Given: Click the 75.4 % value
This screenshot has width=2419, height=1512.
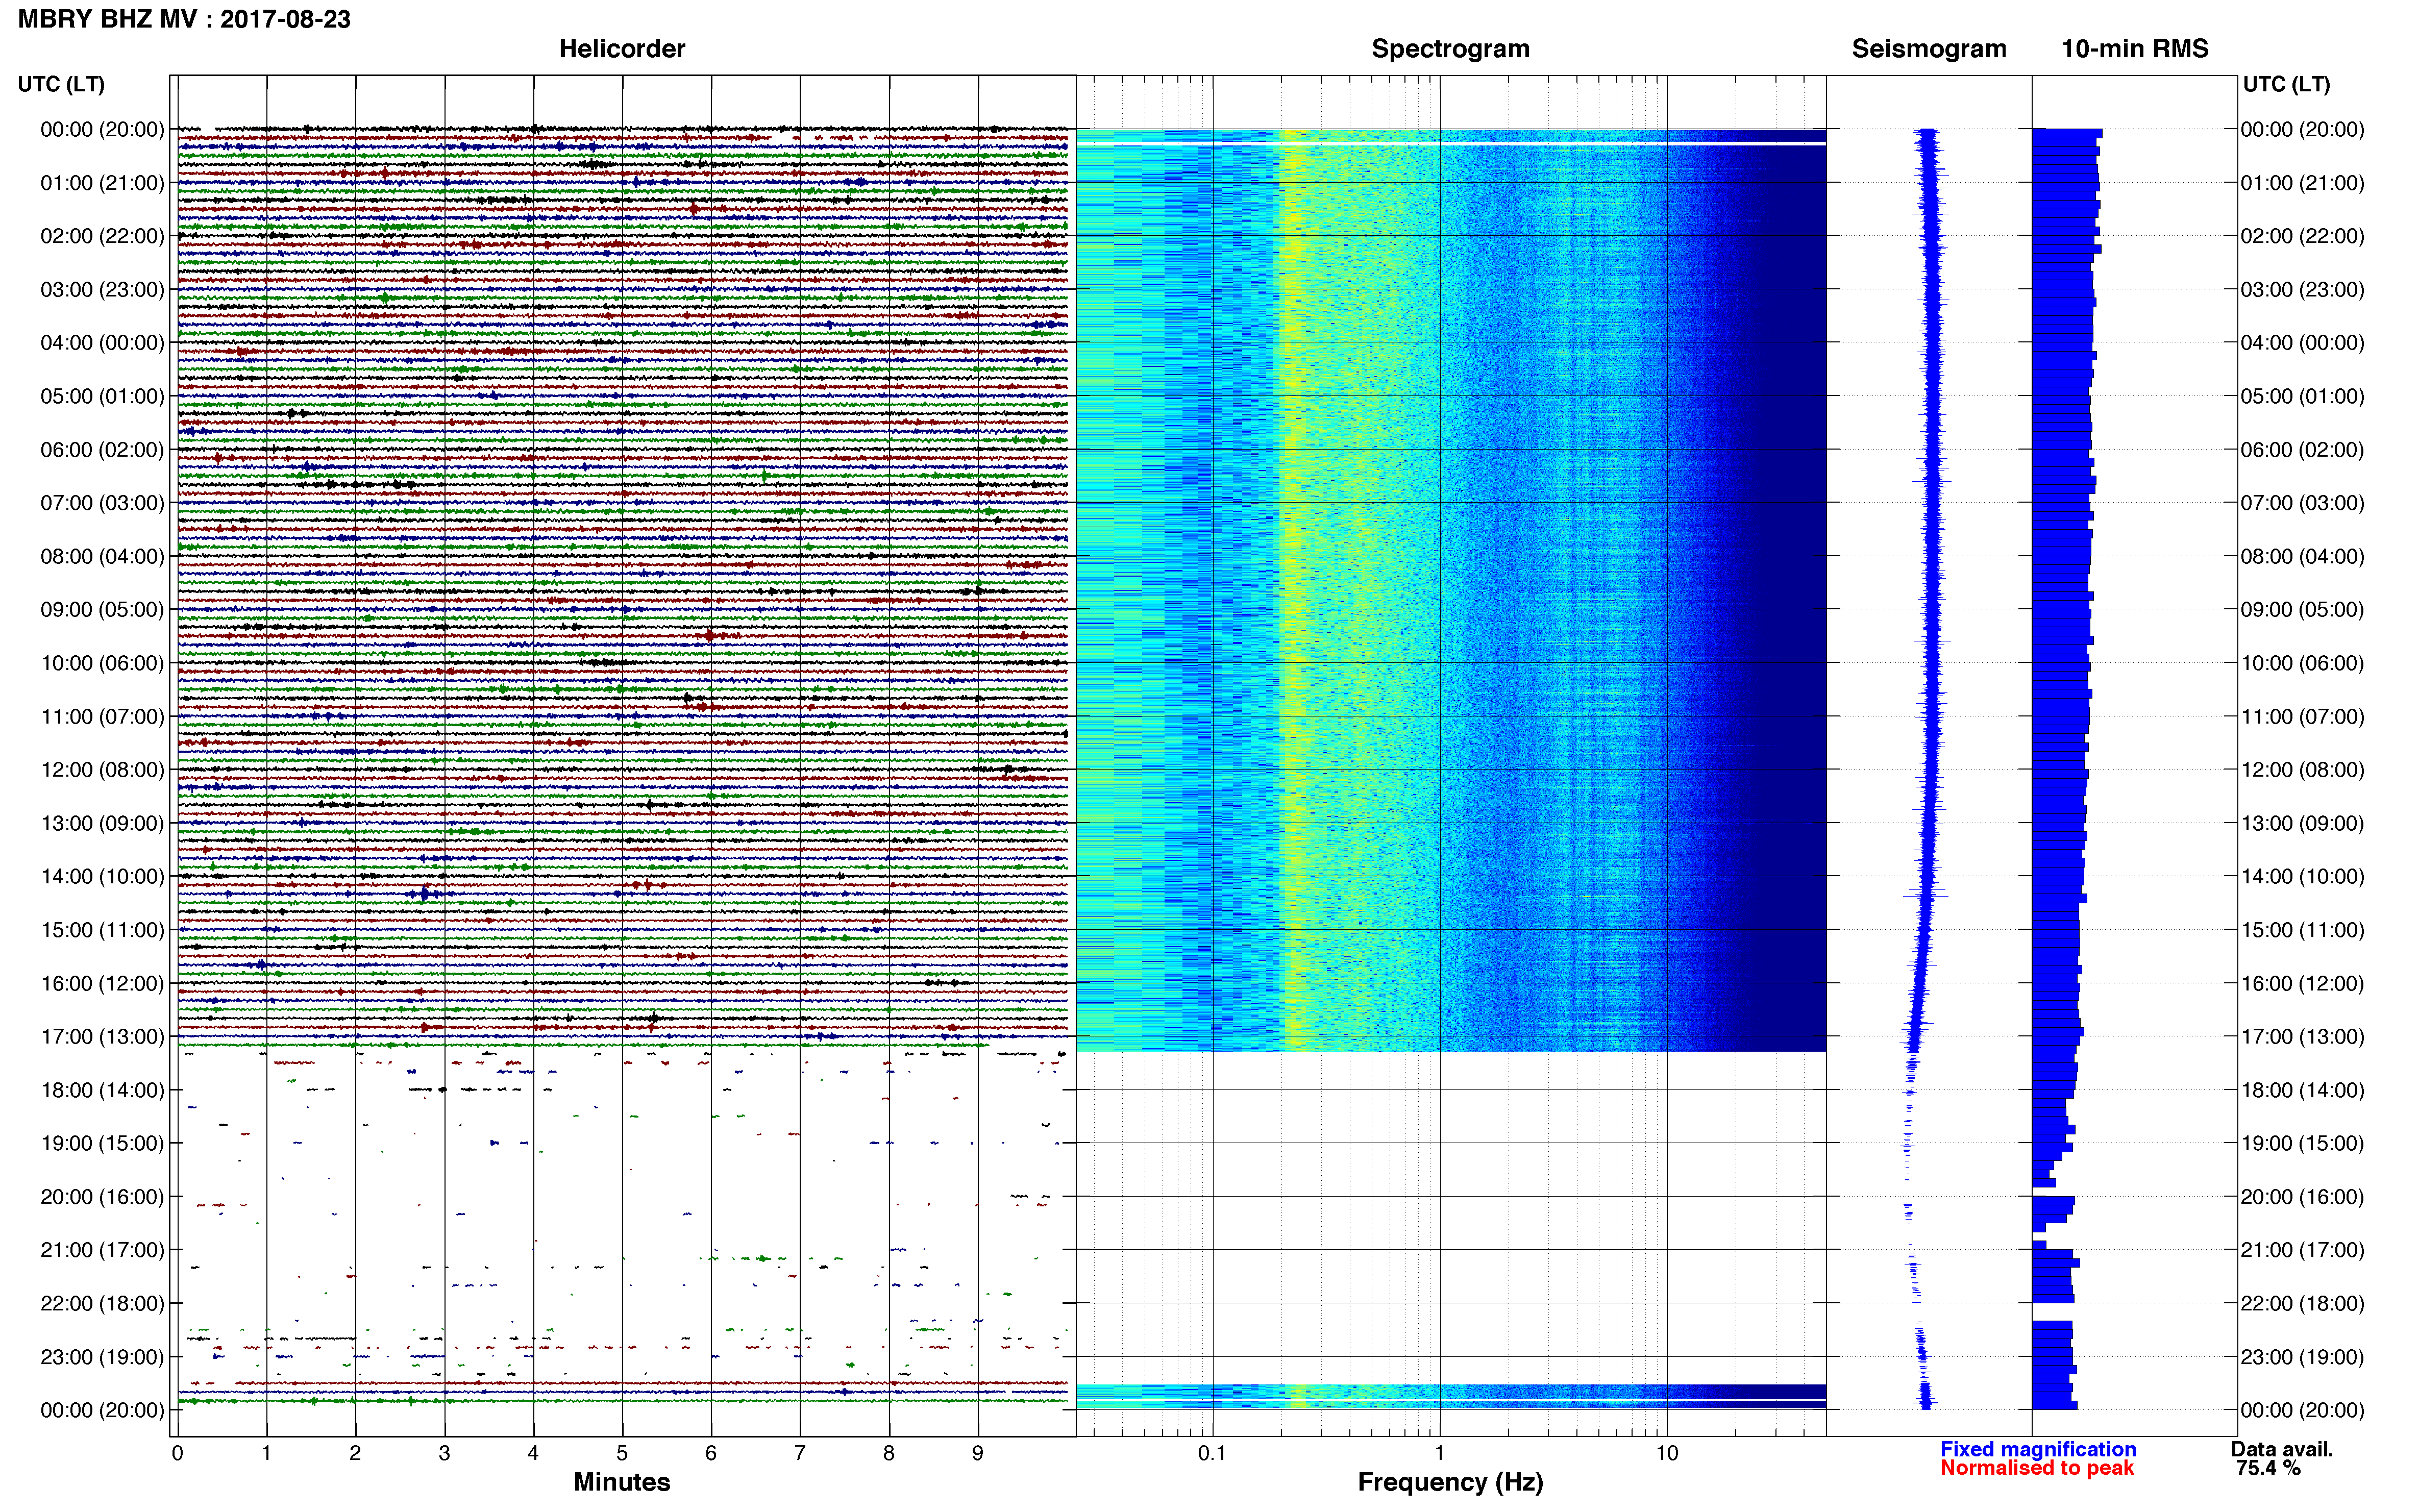Looking at the screenshot, I should [2269, 1468].
